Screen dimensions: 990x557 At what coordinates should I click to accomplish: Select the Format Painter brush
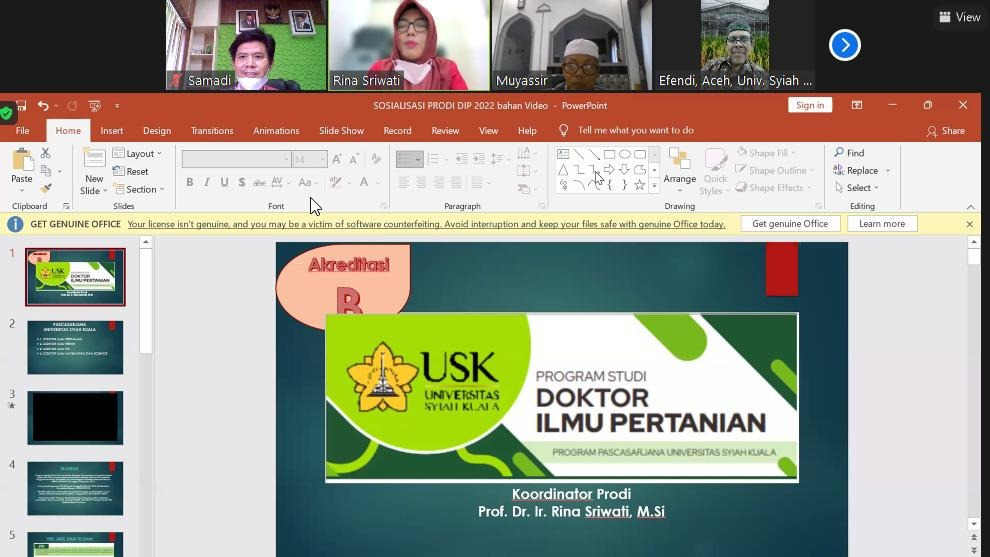coord(45,188)
